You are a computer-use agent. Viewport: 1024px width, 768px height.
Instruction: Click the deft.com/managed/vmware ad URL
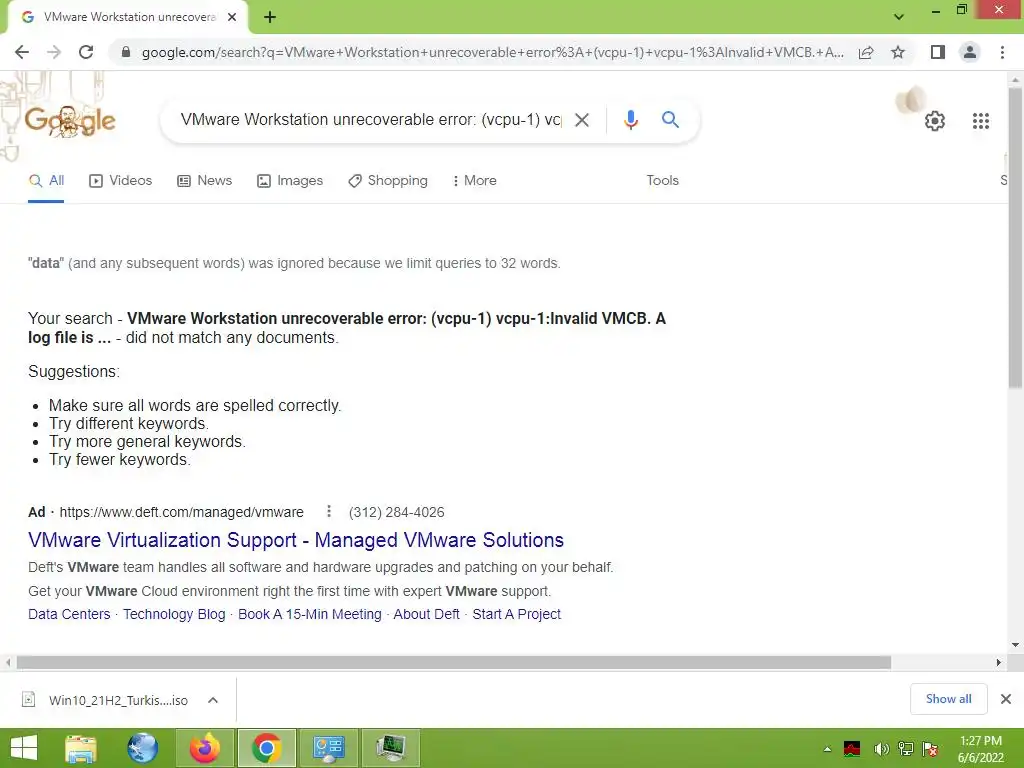pos(182,512)
